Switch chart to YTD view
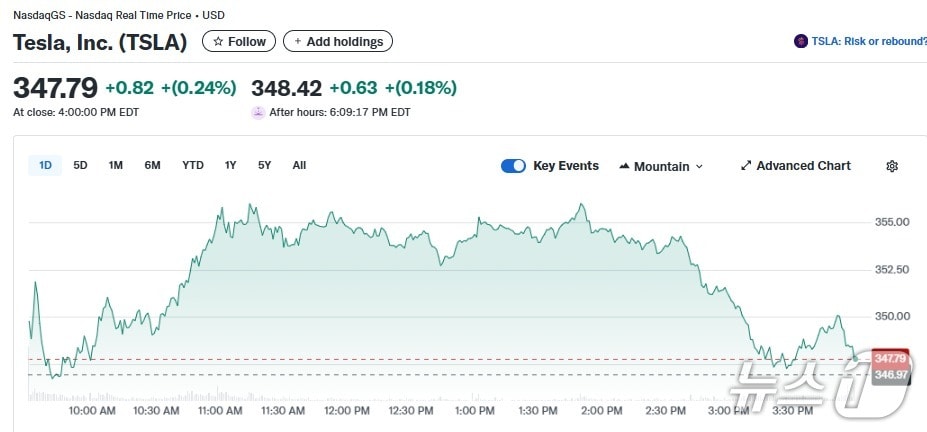This screenshot has width=927, height=432. pos(192,165)
